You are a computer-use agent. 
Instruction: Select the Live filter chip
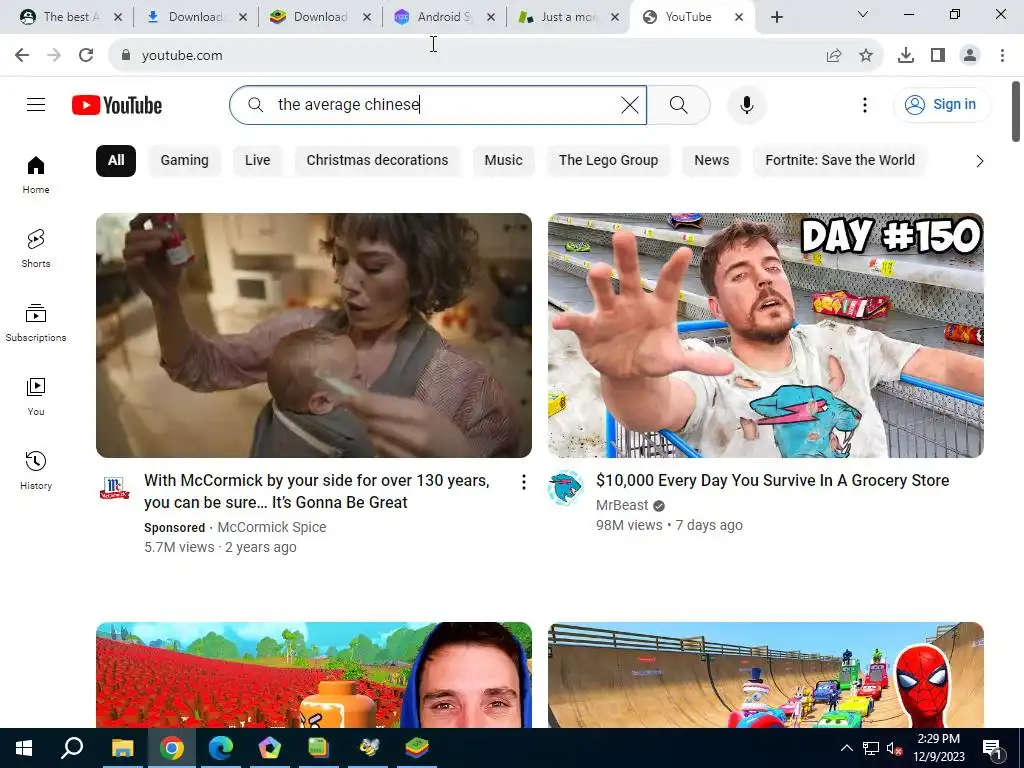click(257, 161)
